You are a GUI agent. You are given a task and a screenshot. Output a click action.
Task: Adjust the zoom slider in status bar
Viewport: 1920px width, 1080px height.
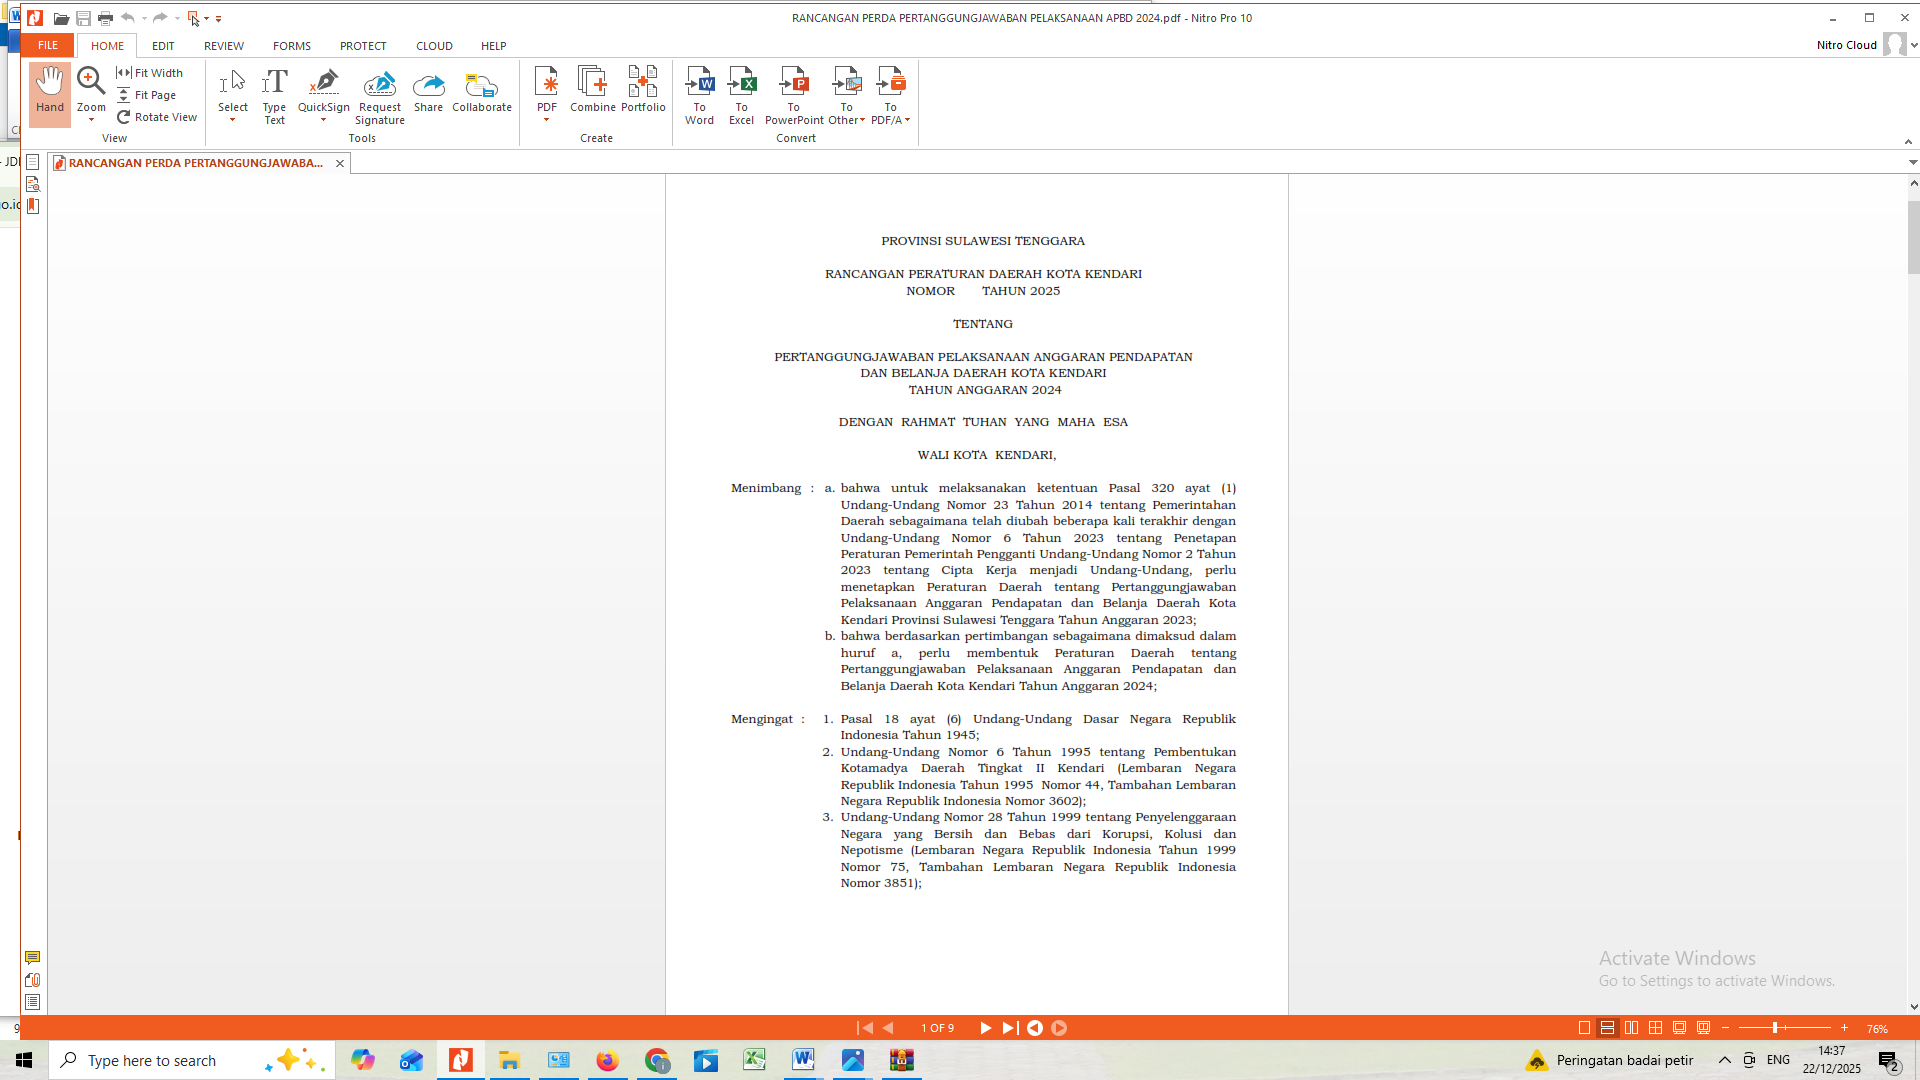[1775, 1028]
